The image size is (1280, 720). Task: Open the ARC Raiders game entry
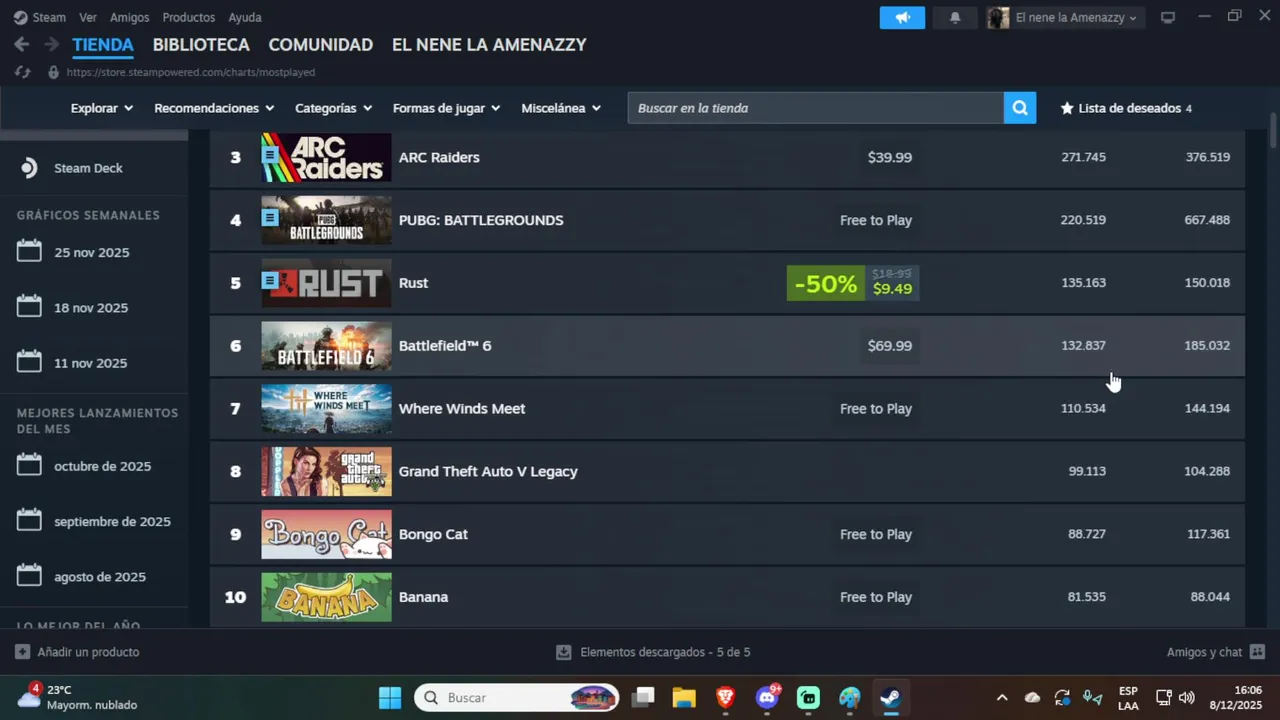tap(727, 157)
